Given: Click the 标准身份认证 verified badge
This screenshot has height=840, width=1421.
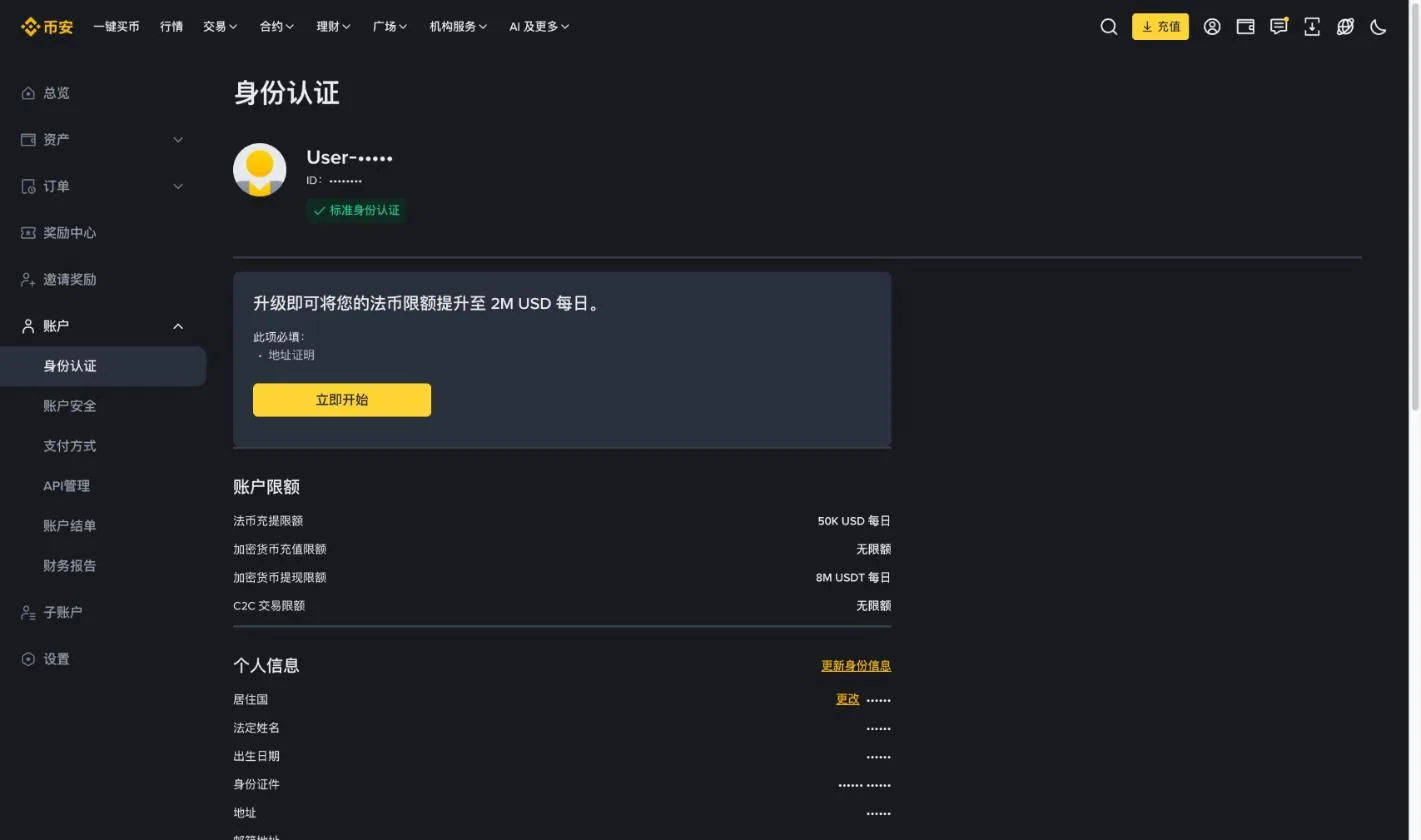Looking at the screenshot, I should (356, 210).
